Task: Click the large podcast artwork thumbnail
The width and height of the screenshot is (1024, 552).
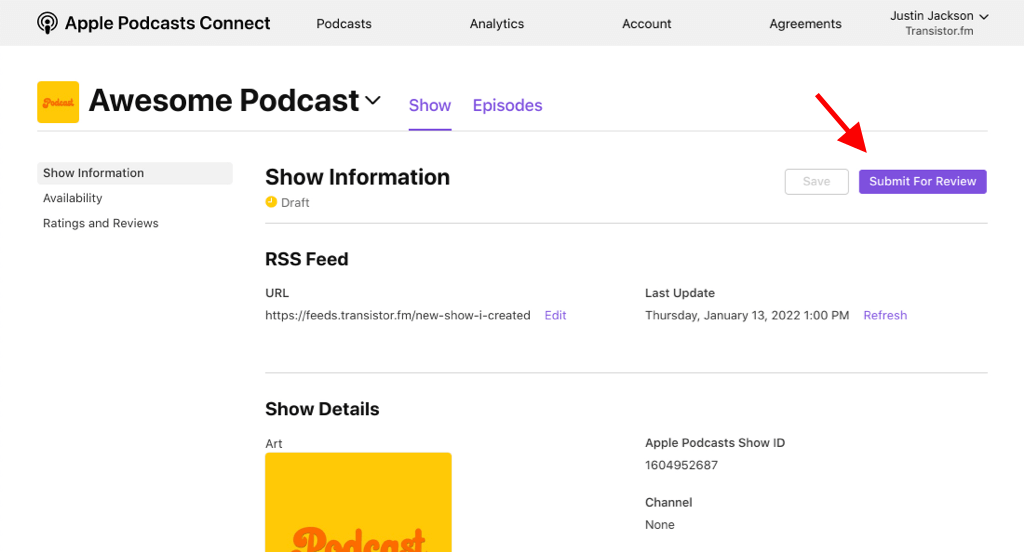Action: pyautogui.click(x=358, y=502)
